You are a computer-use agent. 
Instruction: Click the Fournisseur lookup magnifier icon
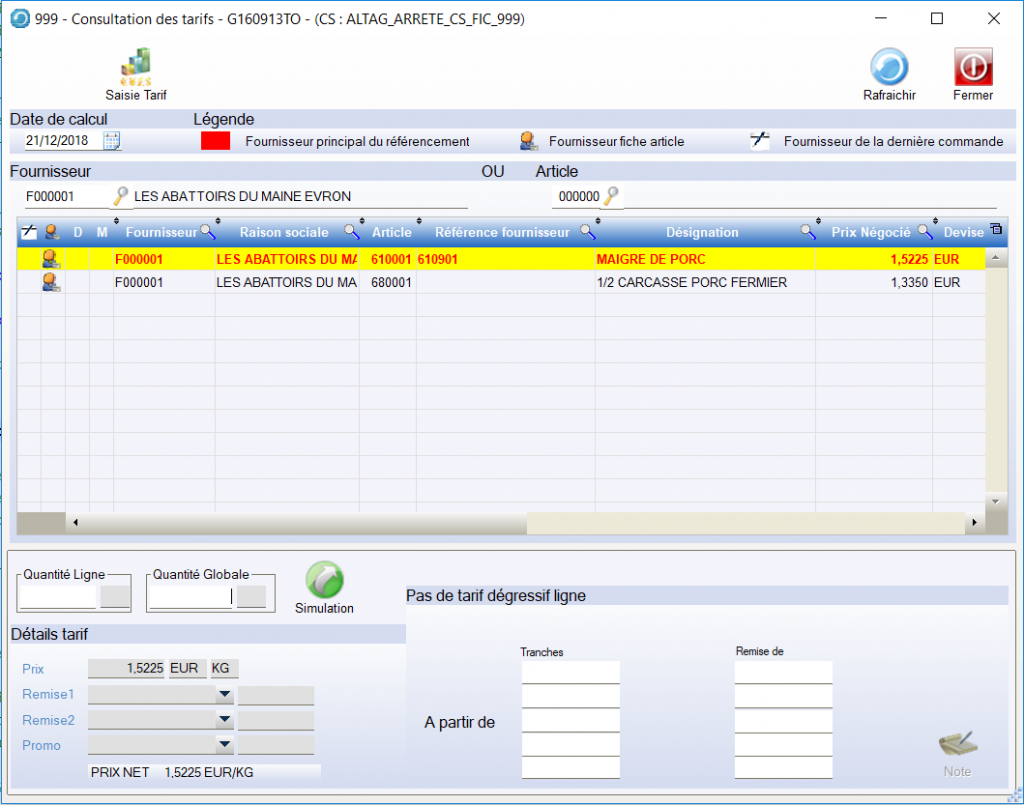pyautogui.click(x=120, y=196)
